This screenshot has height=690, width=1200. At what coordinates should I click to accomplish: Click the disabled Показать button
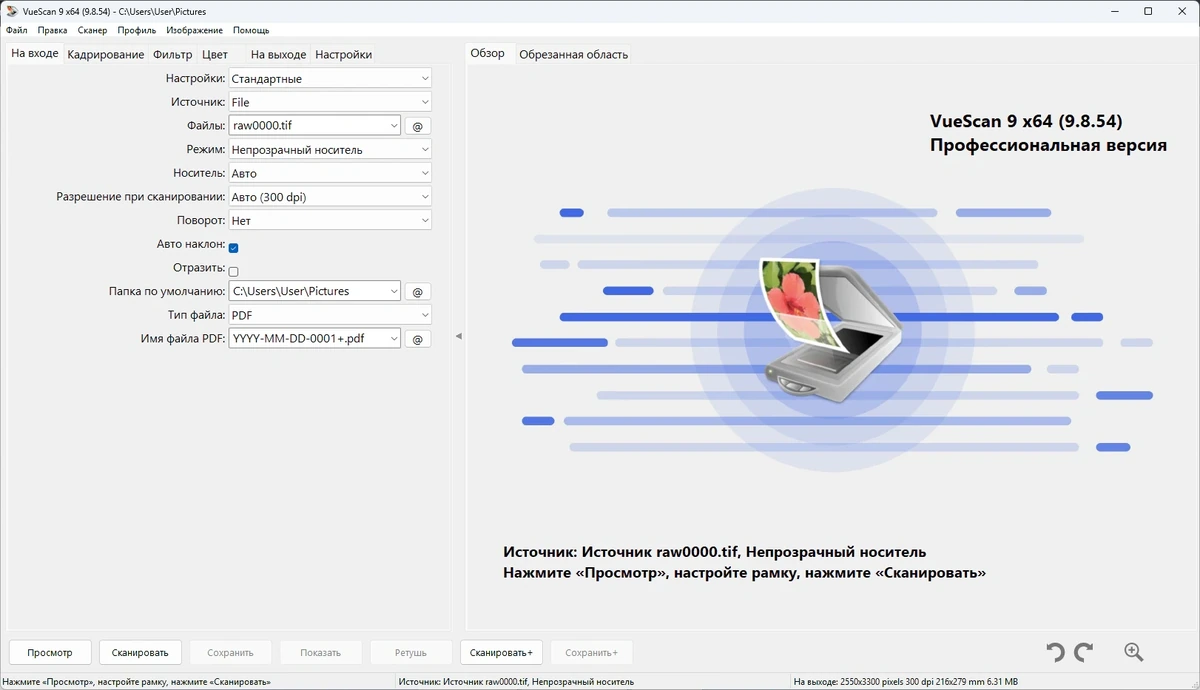pyautogui.click(x=320, y=653)
